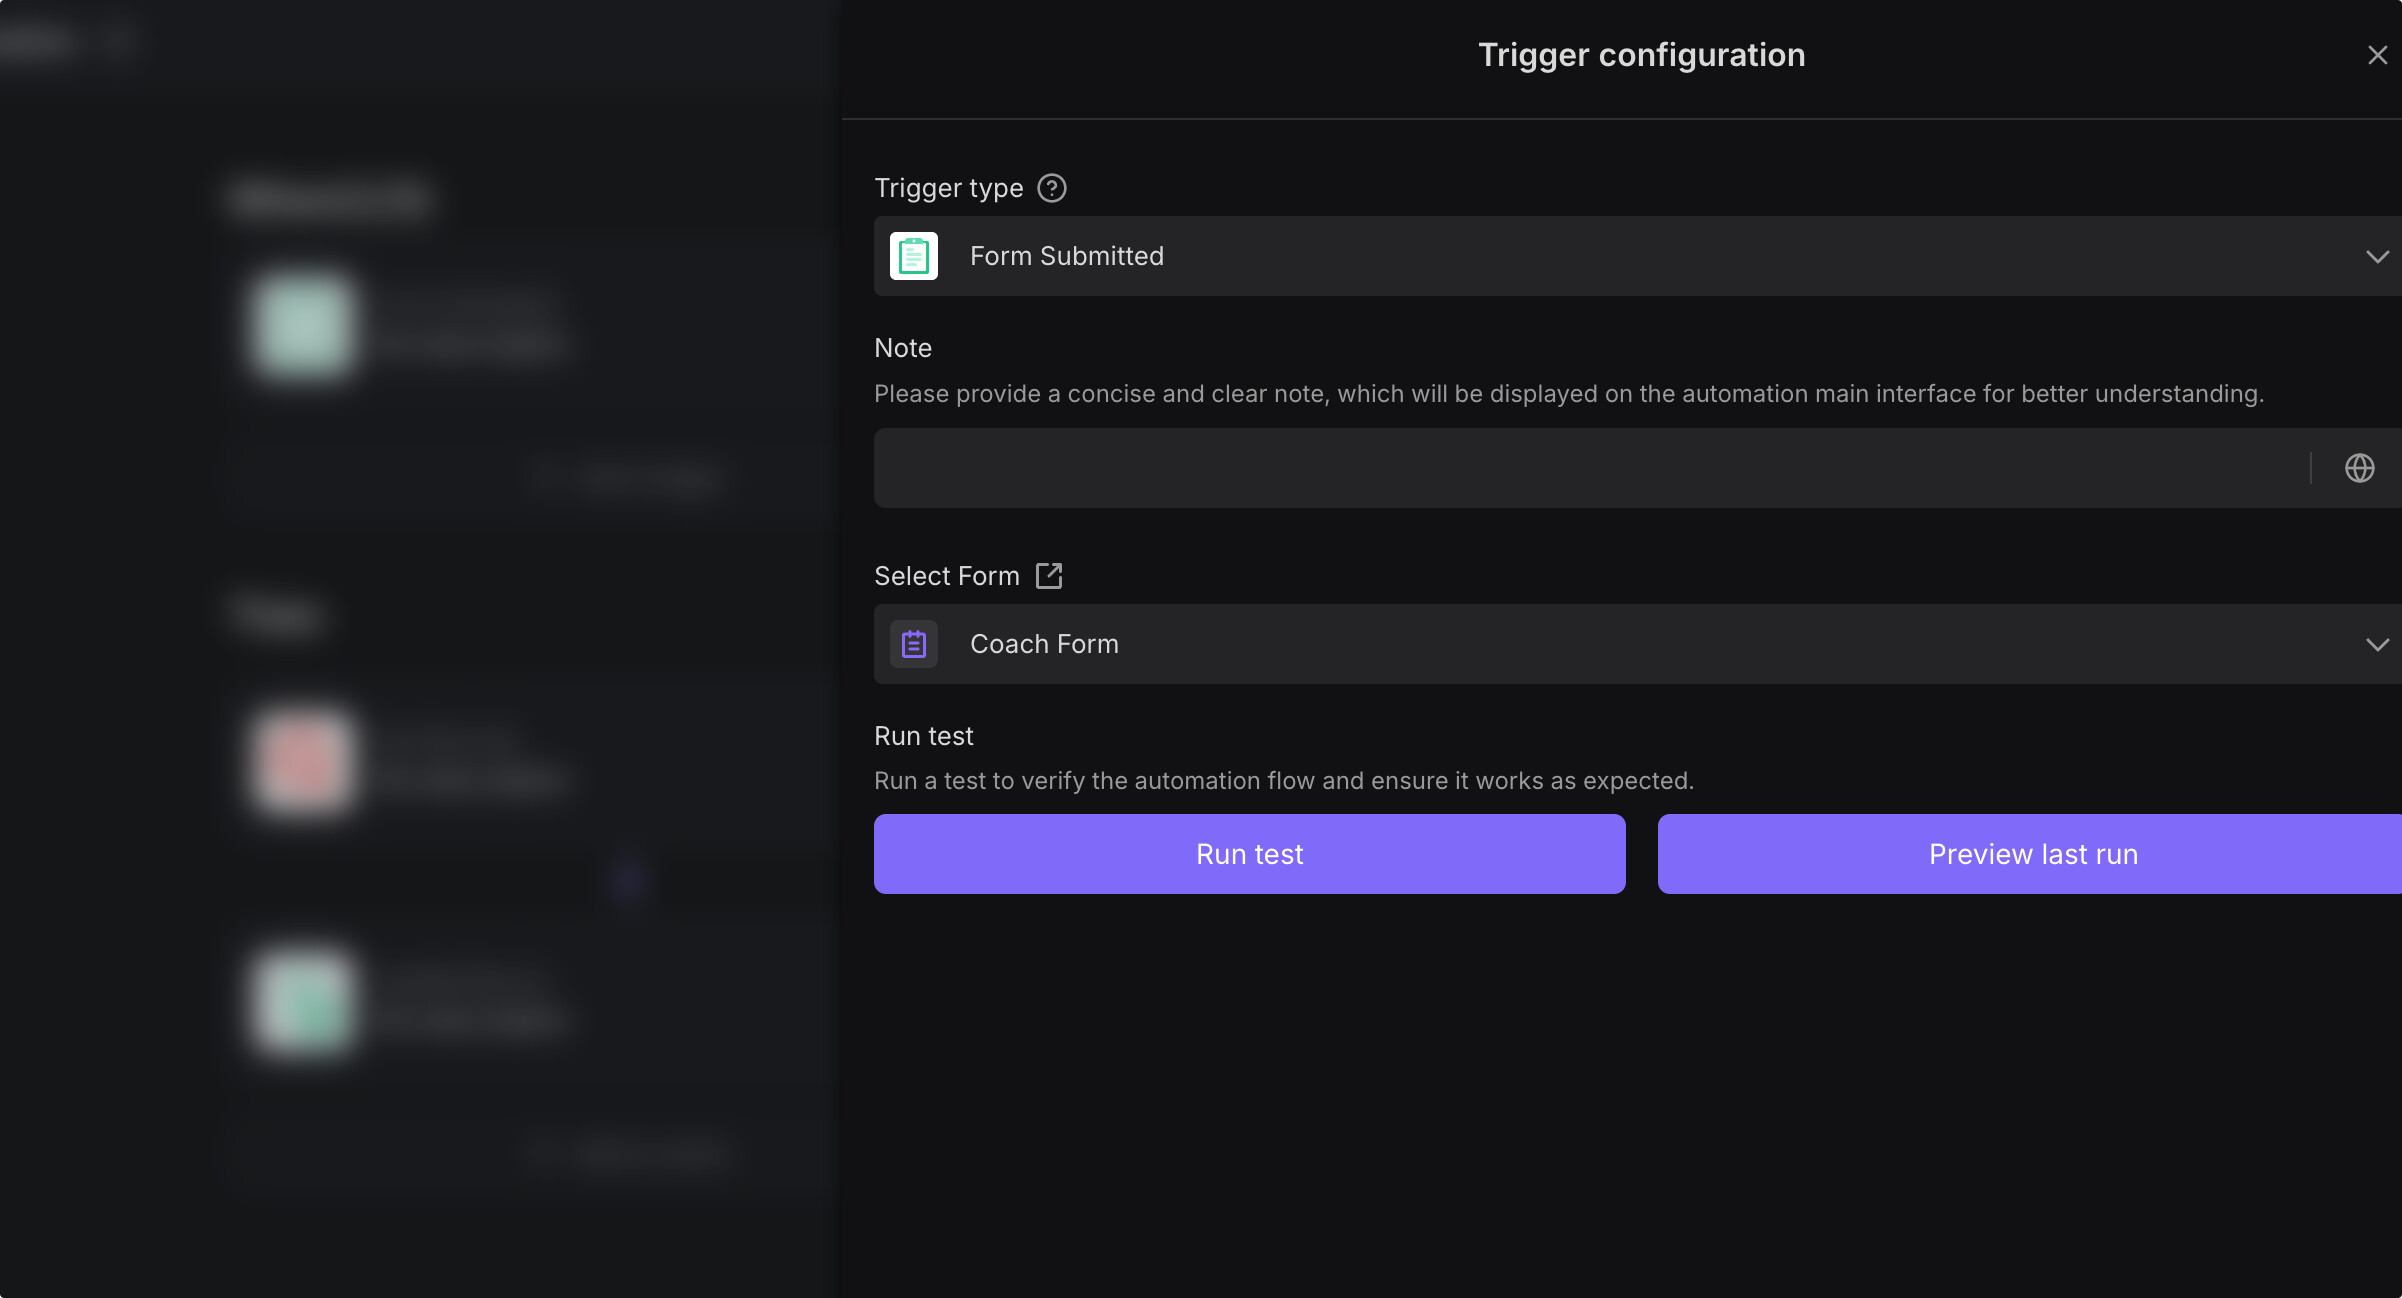Click the green Form Submitted clipboard icon
This screenshot has height=1298, width=2402.
[913, 256]
